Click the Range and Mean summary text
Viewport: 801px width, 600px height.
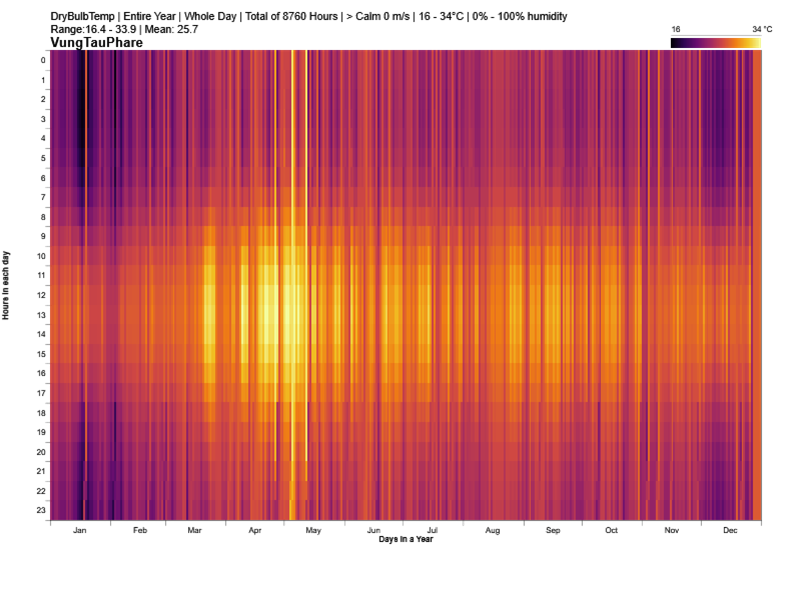click(x=124, y=29)
